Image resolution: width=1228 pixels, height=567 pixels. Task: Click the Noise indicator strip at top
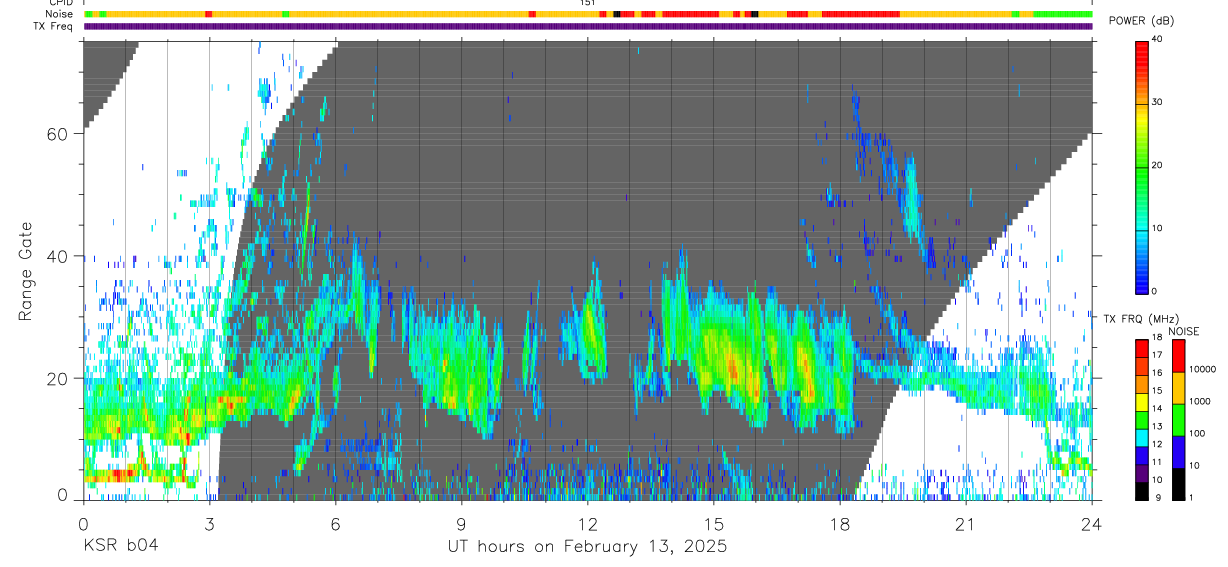click(x=588, y=14)
